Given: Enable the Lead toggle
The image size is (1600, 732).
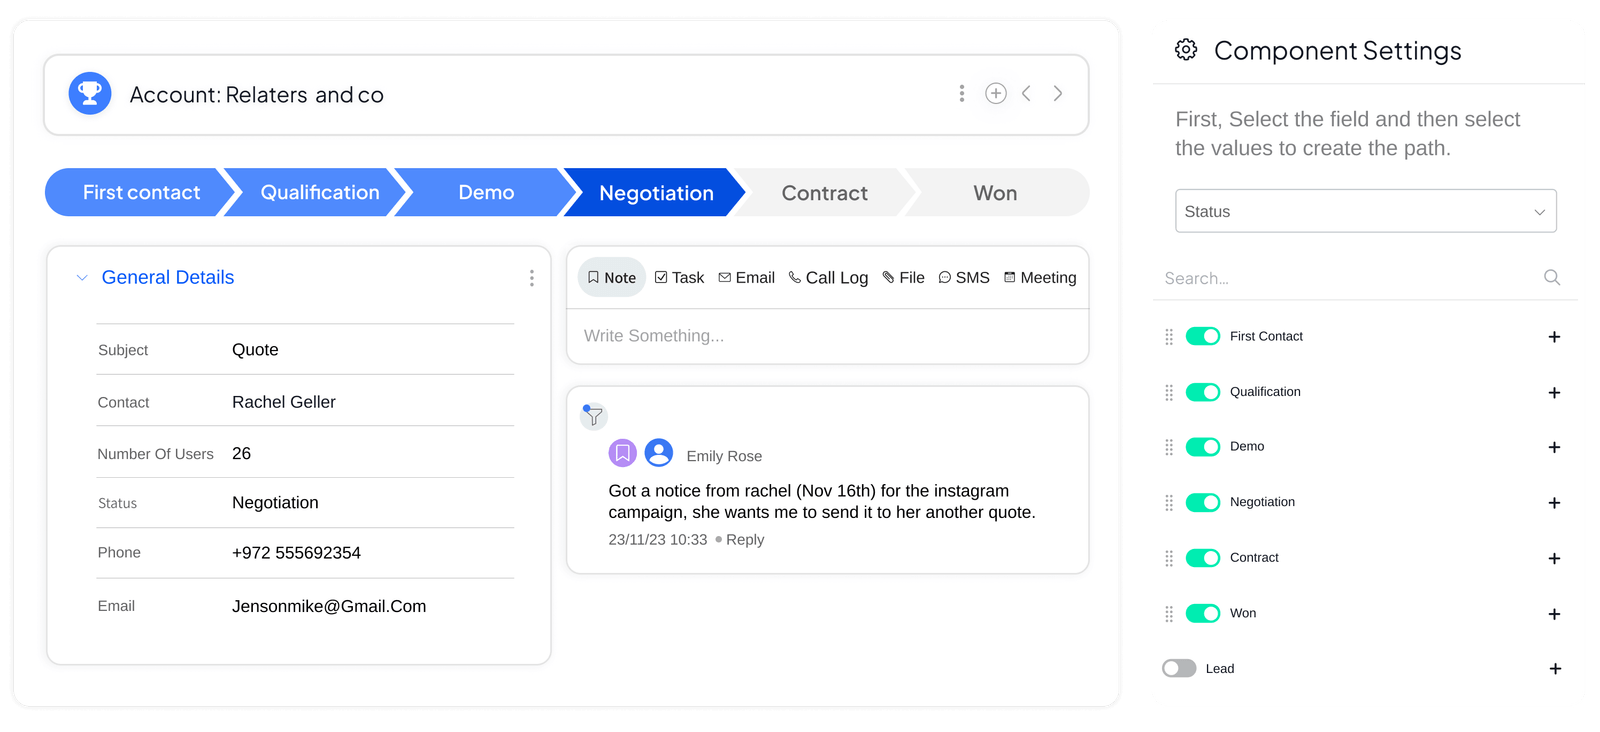Looking at the screenshot, I should click(1179, 668).
